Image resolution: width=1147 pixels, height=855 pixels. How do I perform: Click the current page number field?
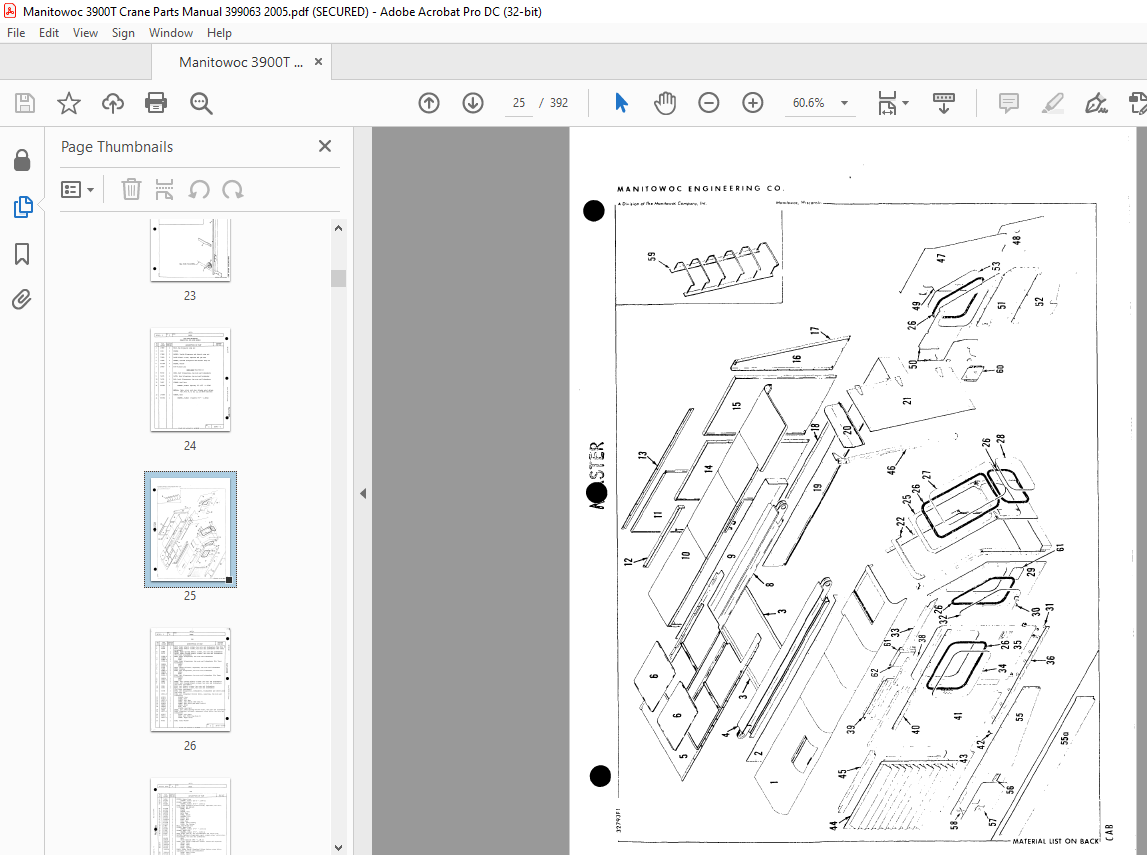tap(519, 103)
